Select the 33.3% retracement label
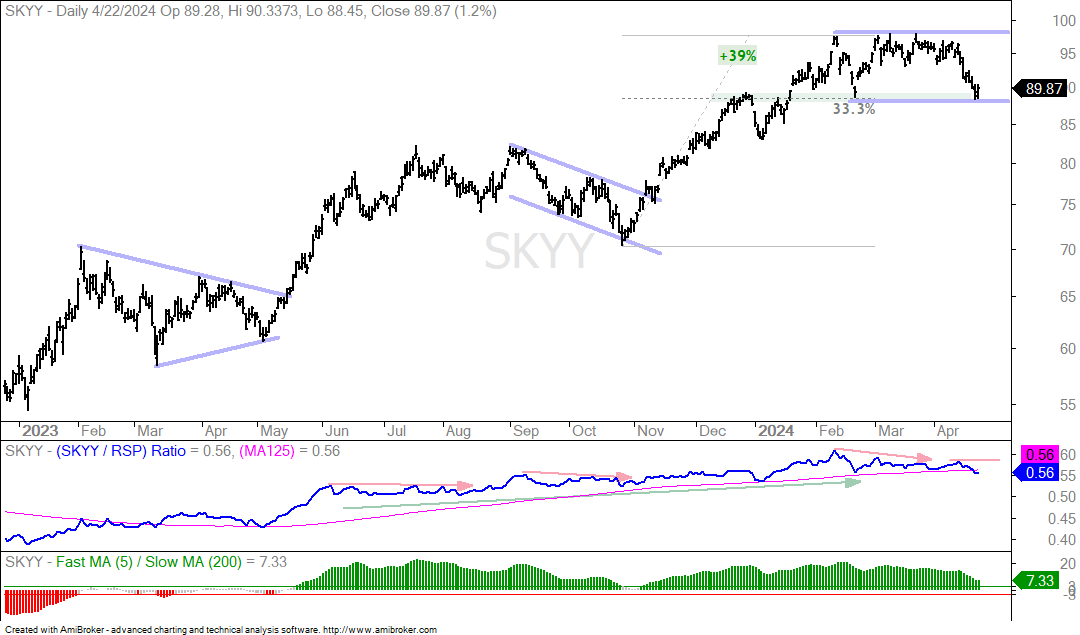 853,109
